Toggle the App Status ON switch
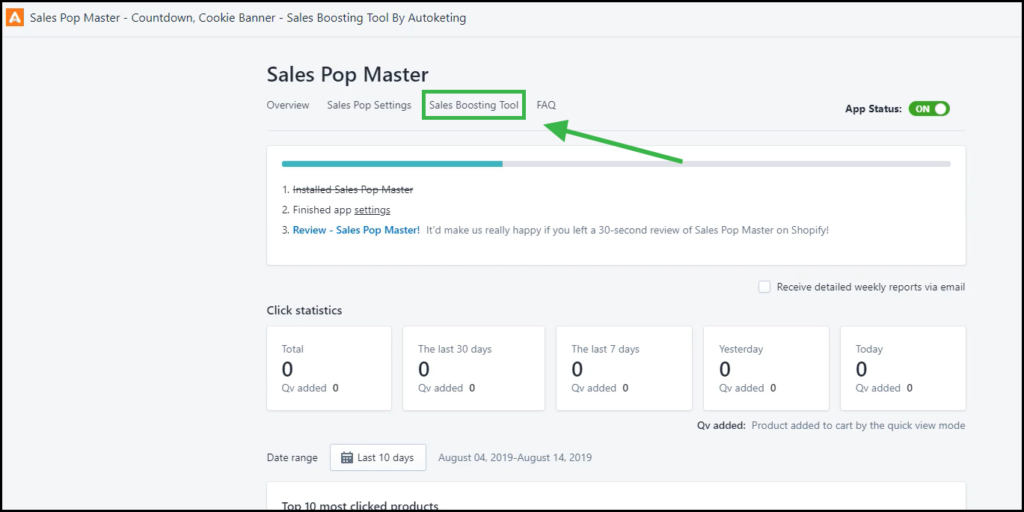This screenshot has width=1024, height=512. click(929, 109)
